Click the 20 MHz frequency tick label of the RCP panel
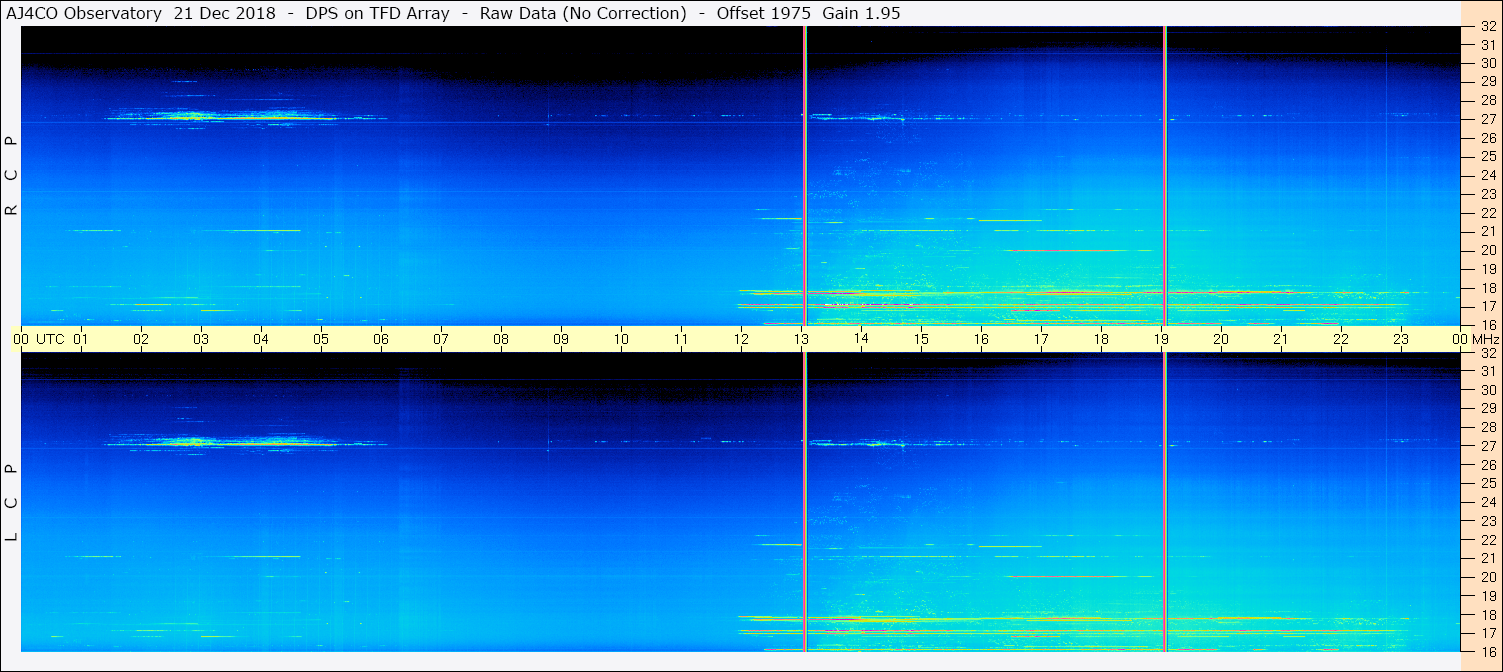 1488,250
